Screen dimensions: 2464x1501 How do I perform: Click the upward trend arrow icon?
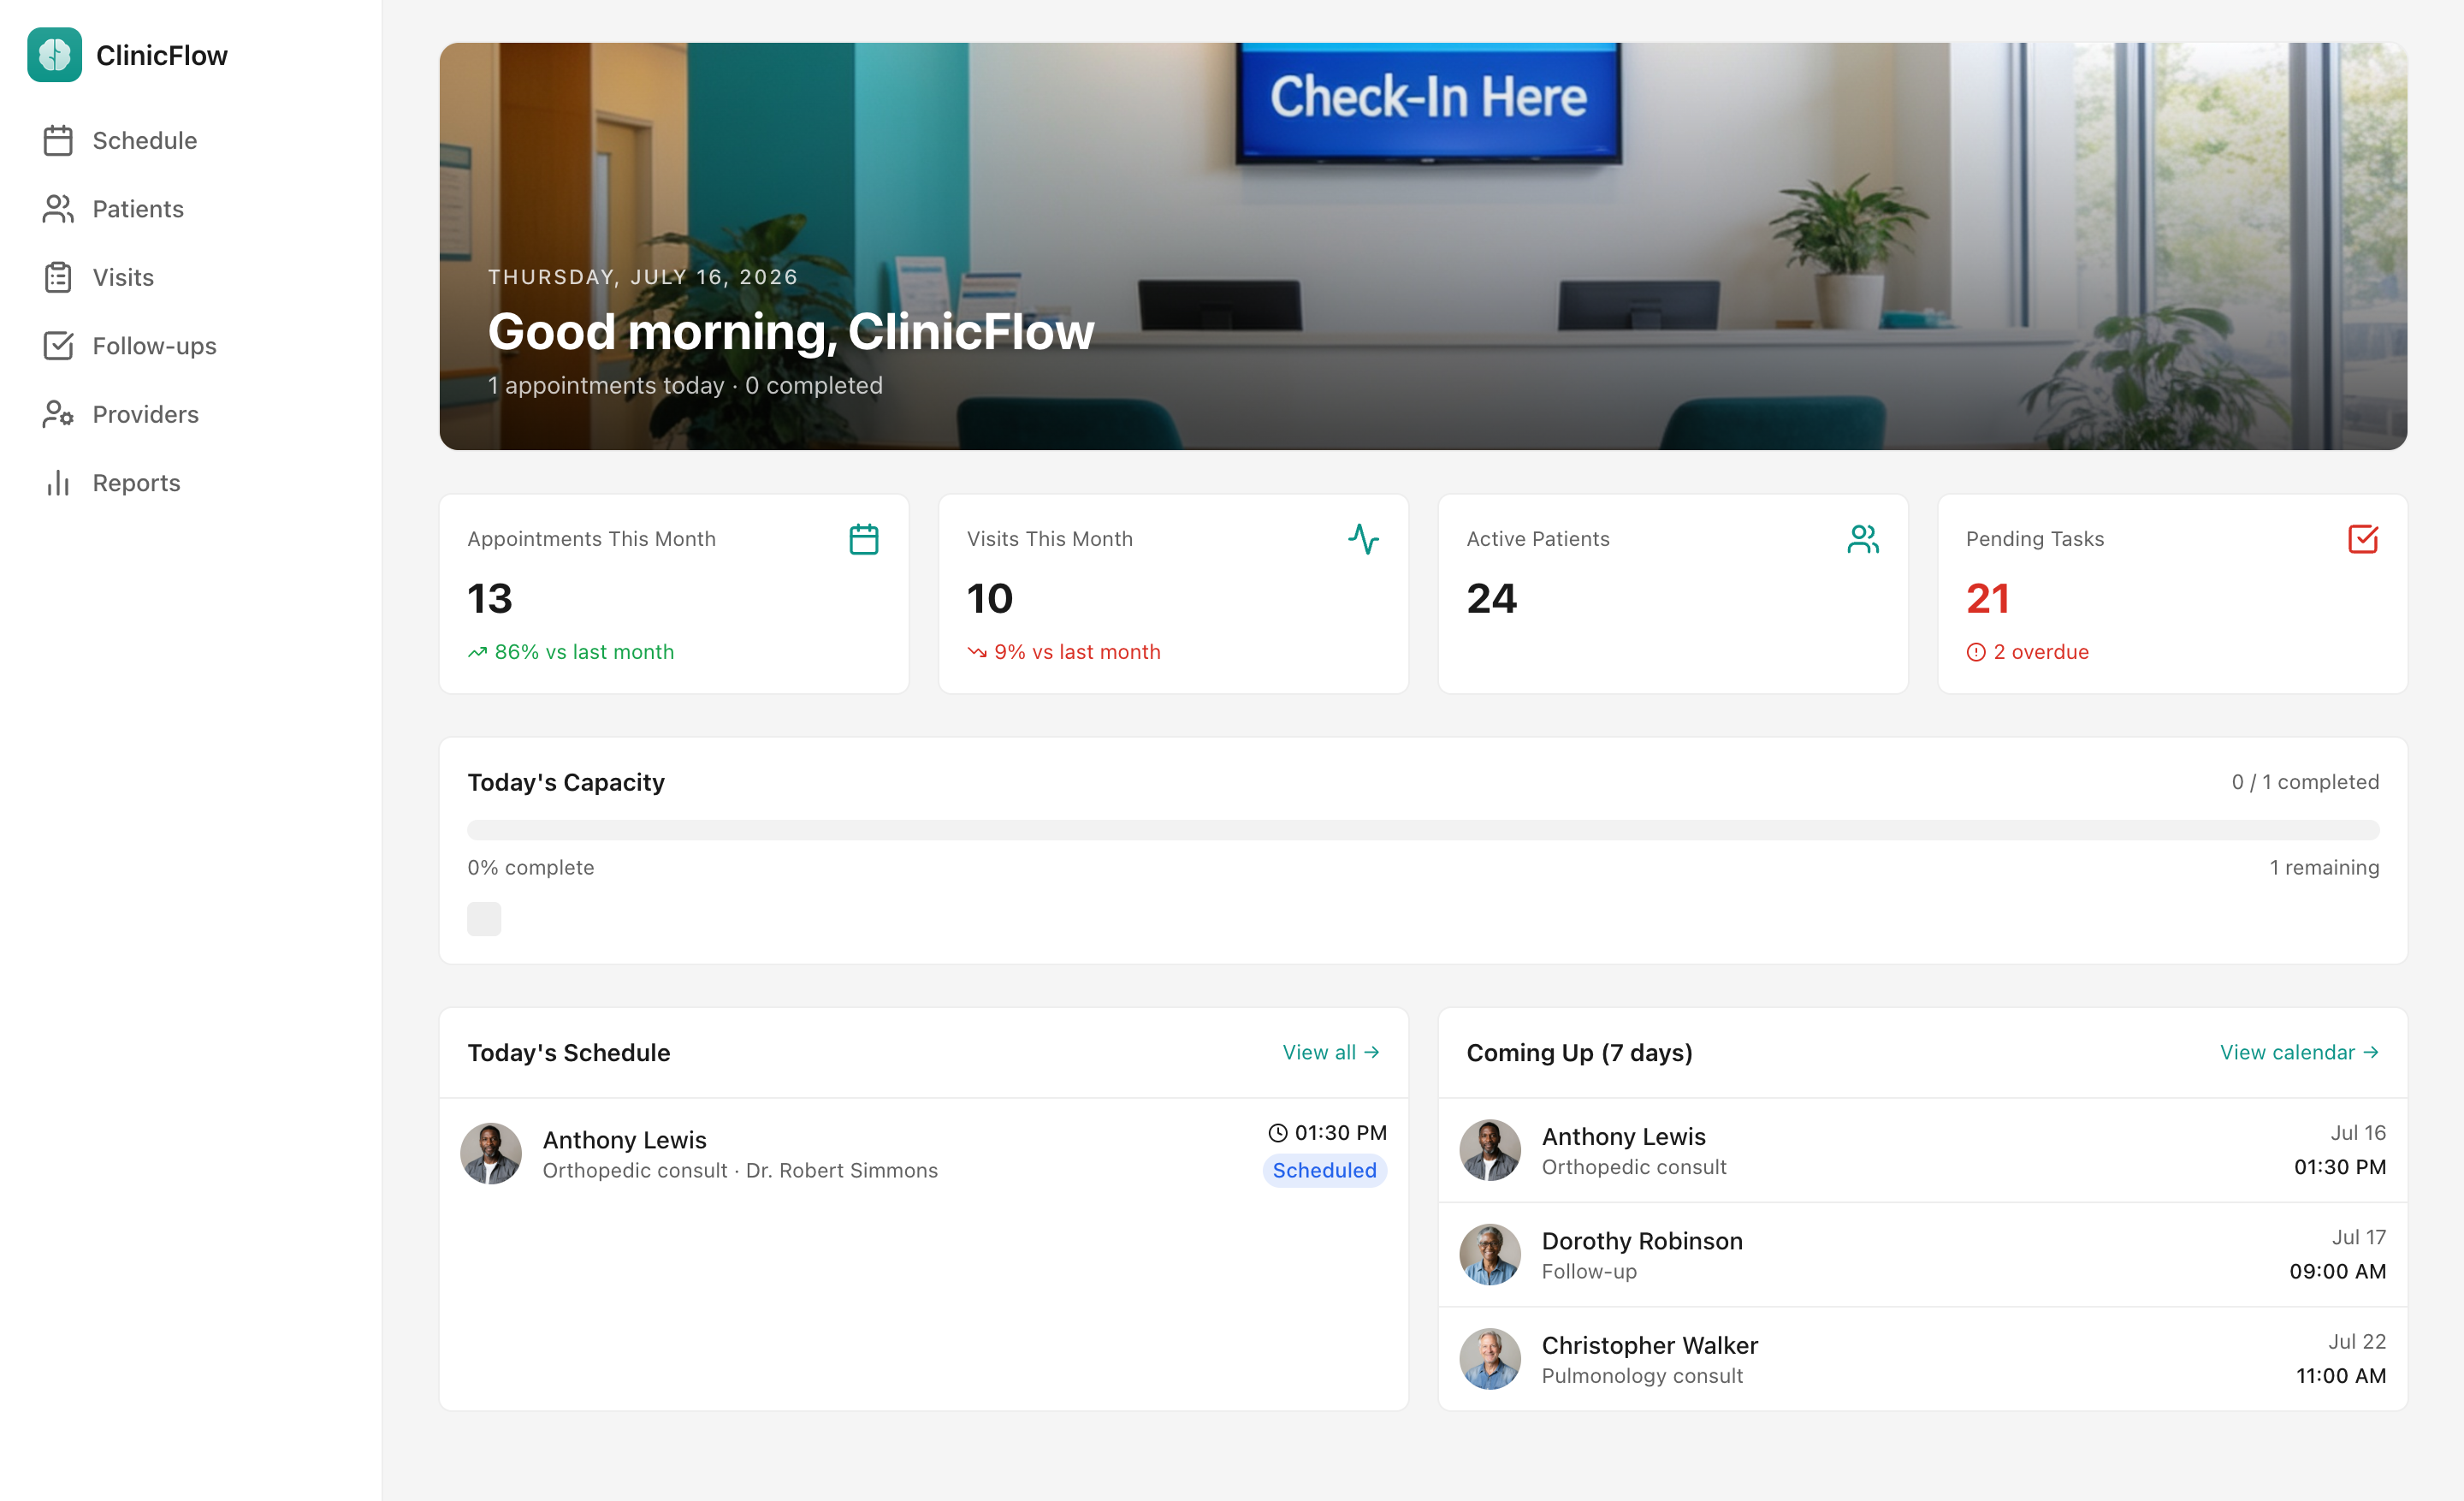[x=478, y=653]
